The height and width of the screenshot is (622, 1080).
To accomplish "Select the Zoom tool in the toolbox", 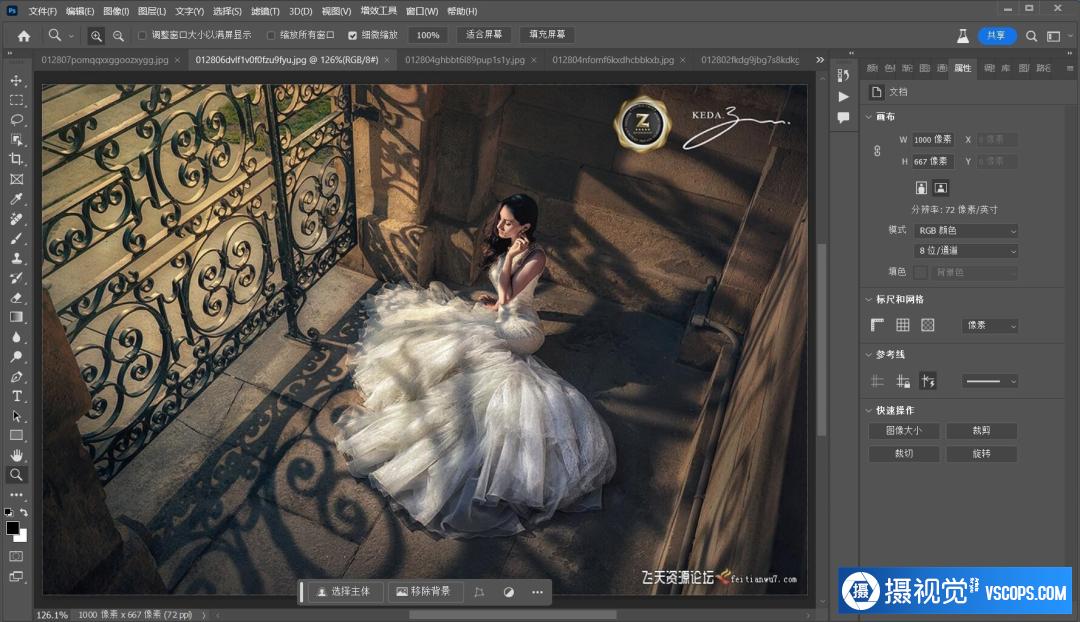I will pyautogui.click(x=17, y=475).
